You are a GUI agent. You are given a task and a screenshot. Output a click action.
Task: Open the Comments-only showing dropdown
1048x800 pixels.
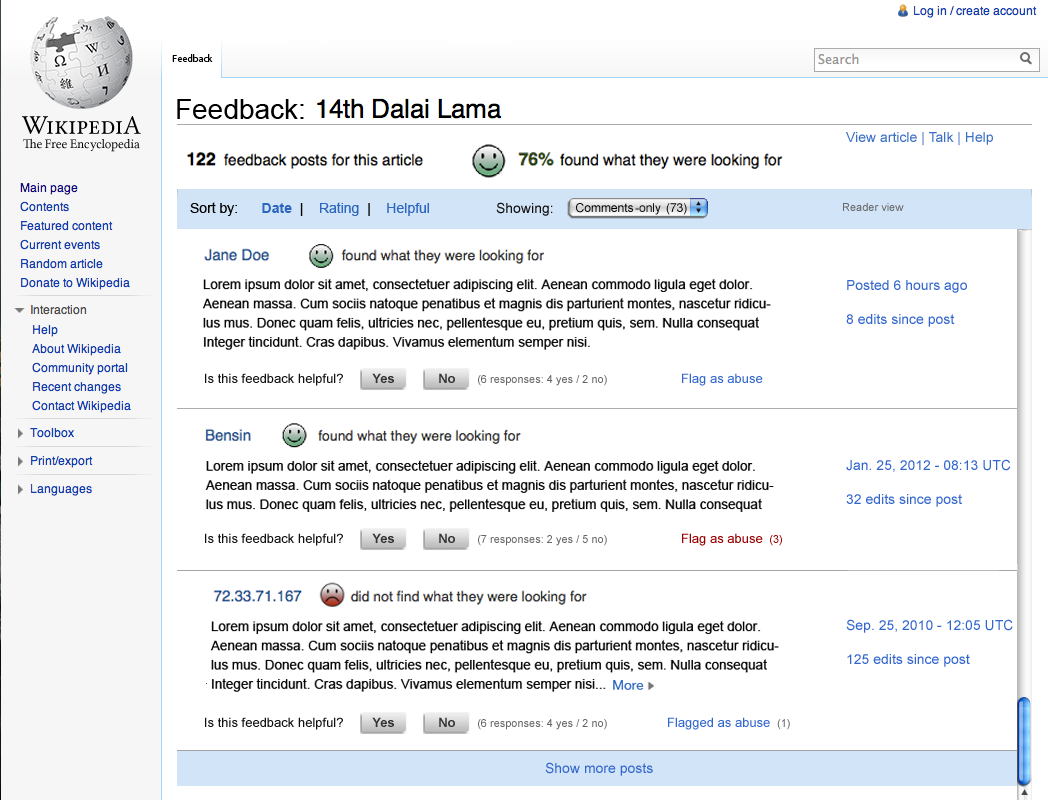(638, 208)
